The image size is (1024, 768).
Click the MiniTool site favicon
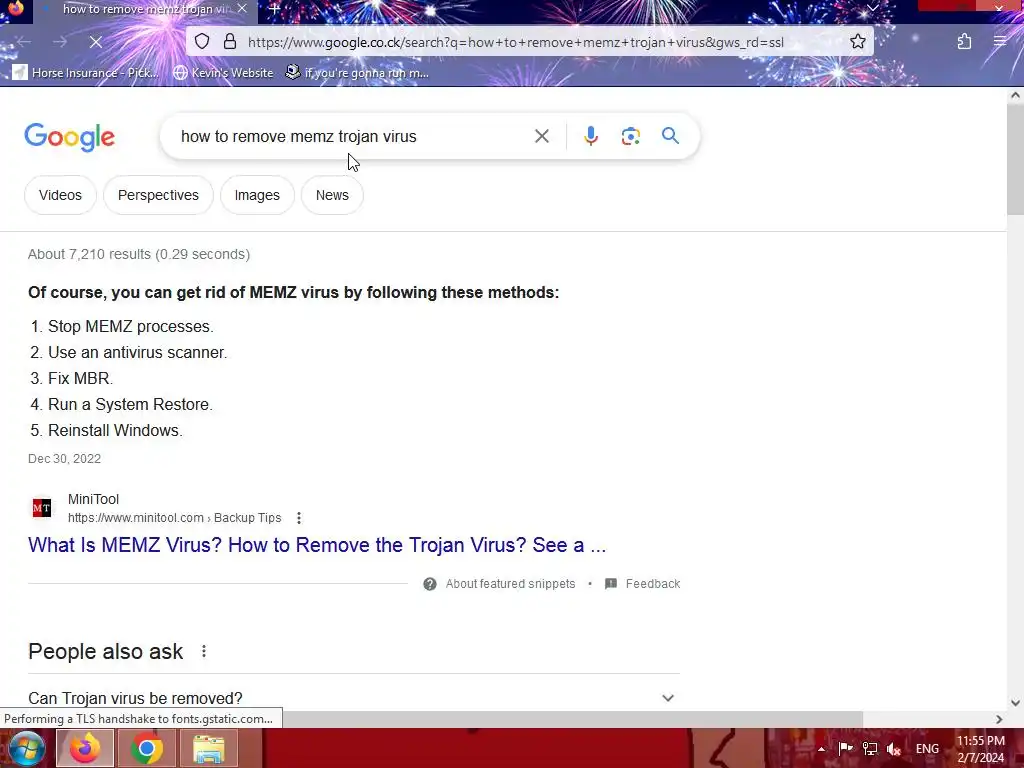click(42, 508)
